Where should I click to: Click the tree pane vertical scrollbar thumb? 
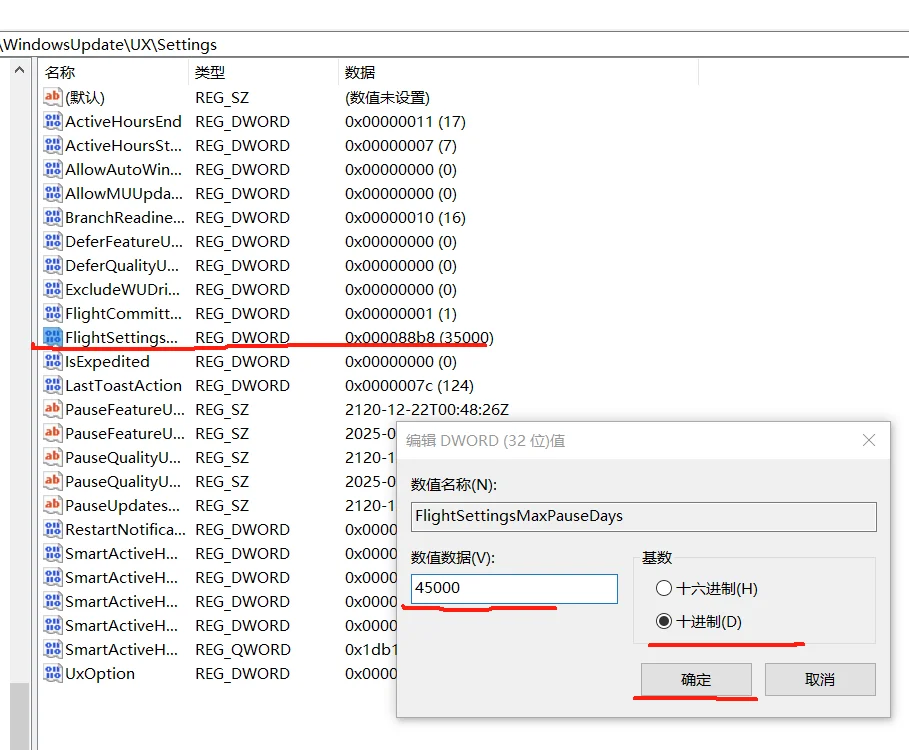click(x=19, y=716)
